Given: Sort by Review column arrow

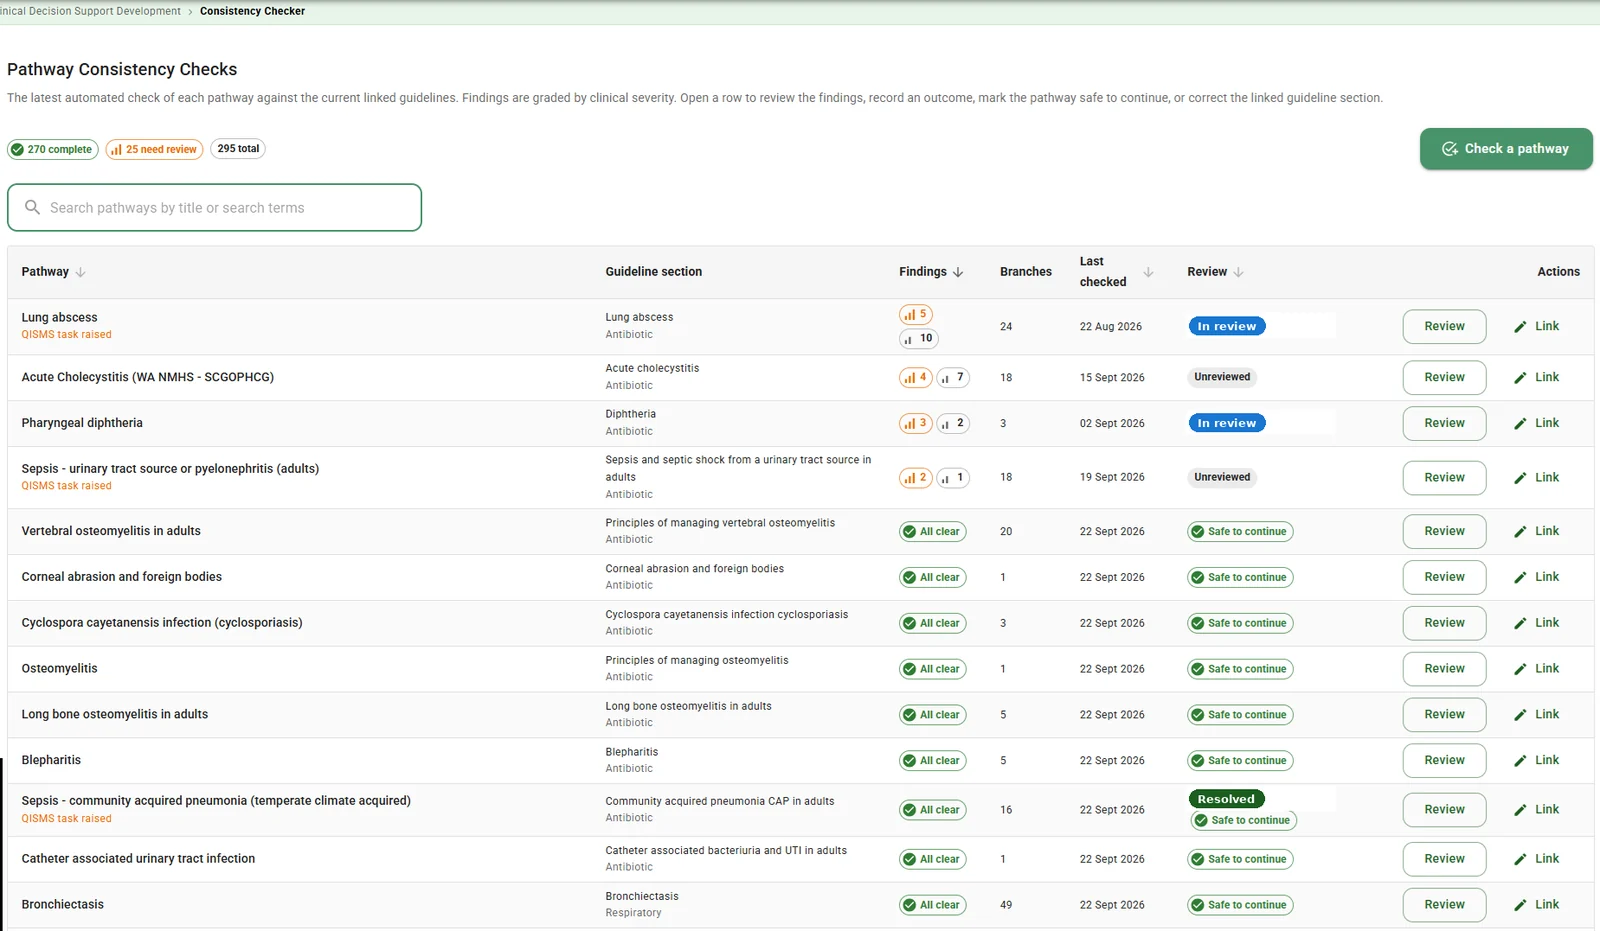Looking at the screenshot, I should 1238,272.
